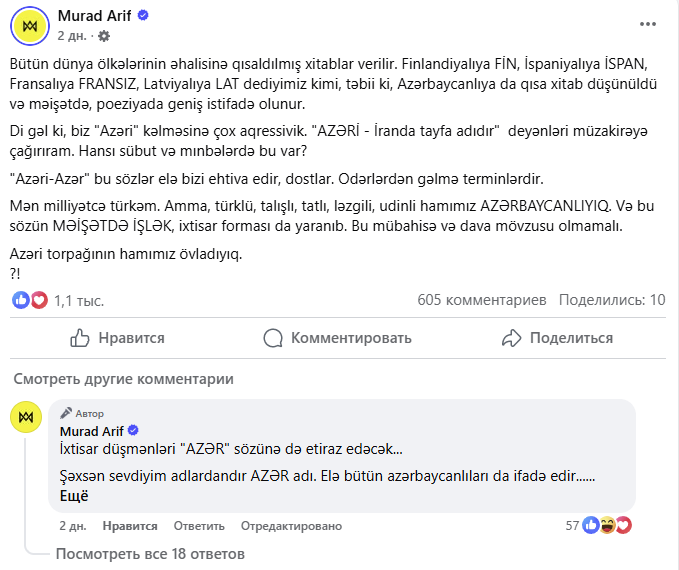This screenshot has height=570, width=679.
Task: Open the Смотреть другие комментарии dropdown
Action: (123, 379)
